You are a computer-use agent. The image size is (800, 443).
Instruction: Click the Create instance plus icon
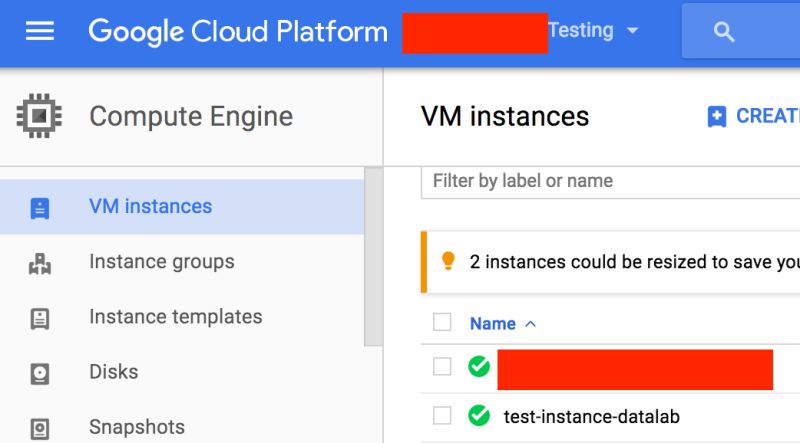tap(717, 117)
